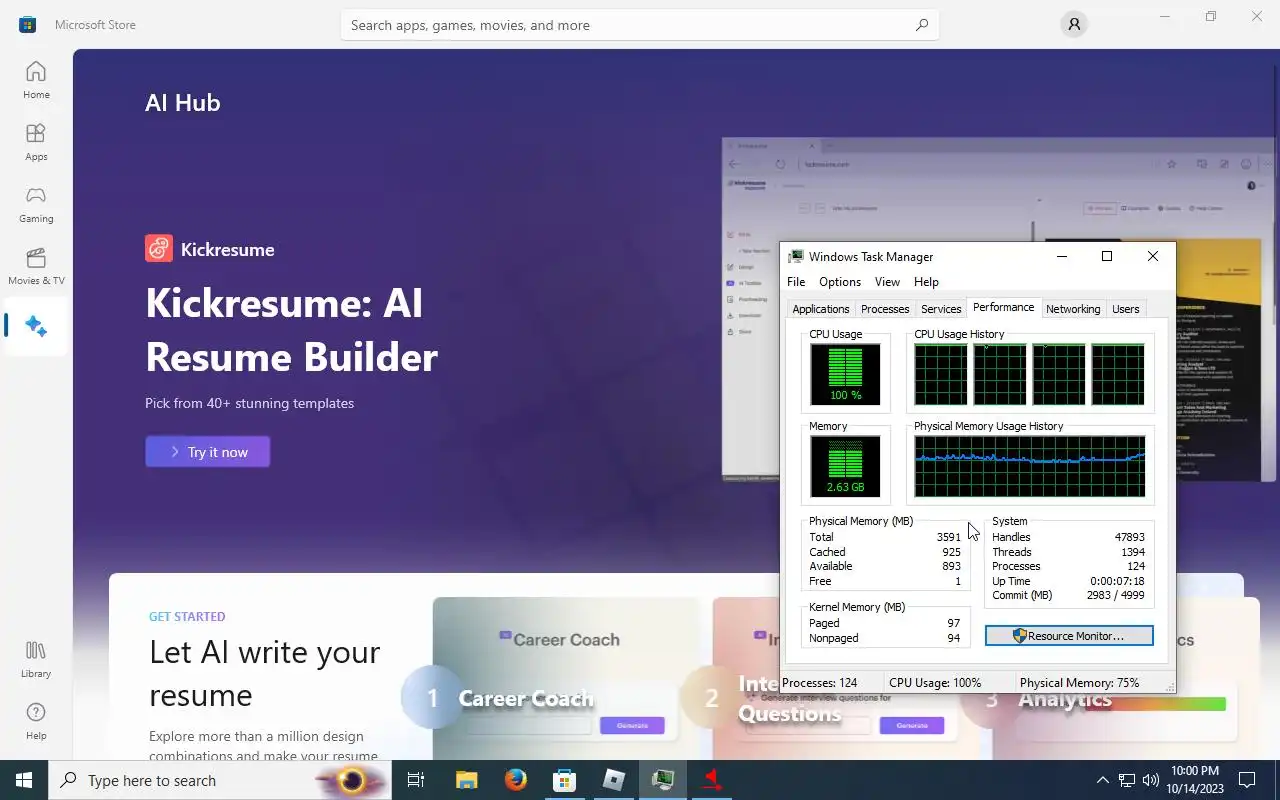The image size is (1280, 800).
Task: Open Home in Microsoft Store sidebar
Action: (36, 80)
